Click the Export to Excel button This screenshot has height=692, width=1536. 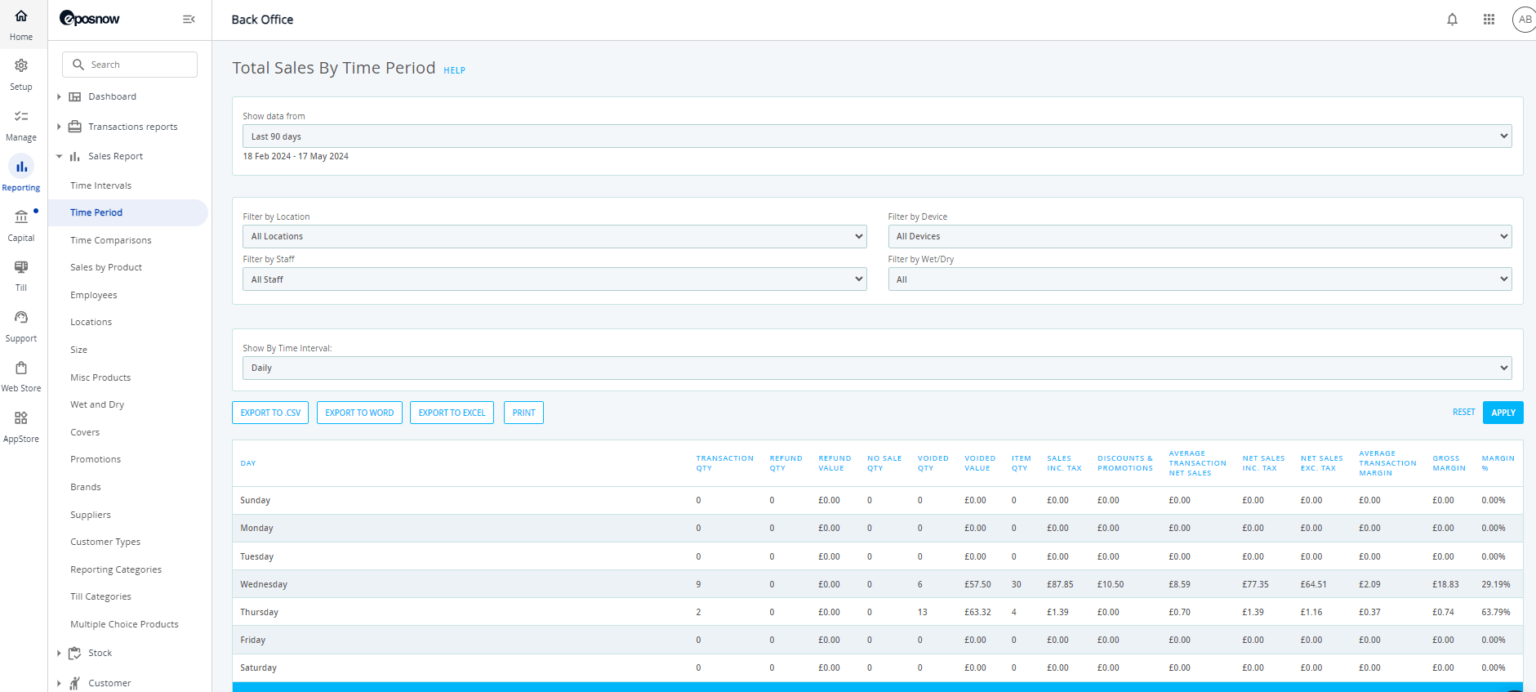(x=451, y=412)
